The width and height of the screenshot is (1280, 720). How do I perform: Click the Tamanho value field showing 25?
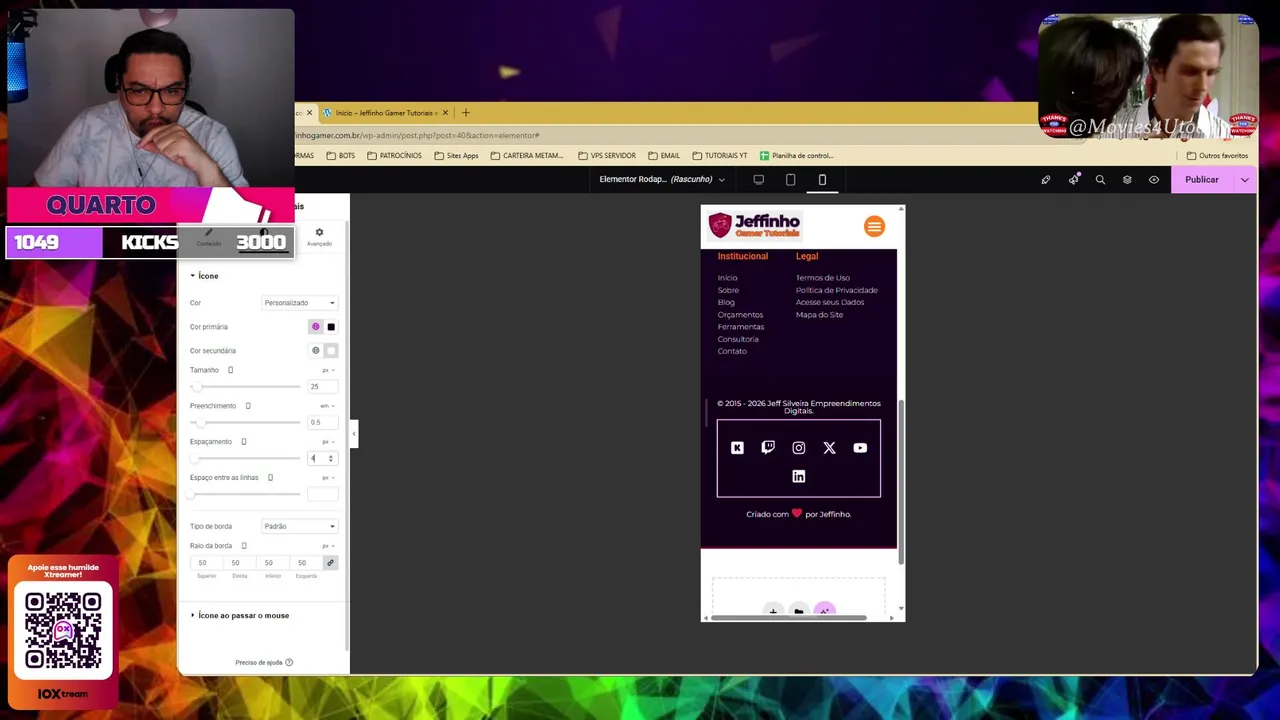[322, 386]
